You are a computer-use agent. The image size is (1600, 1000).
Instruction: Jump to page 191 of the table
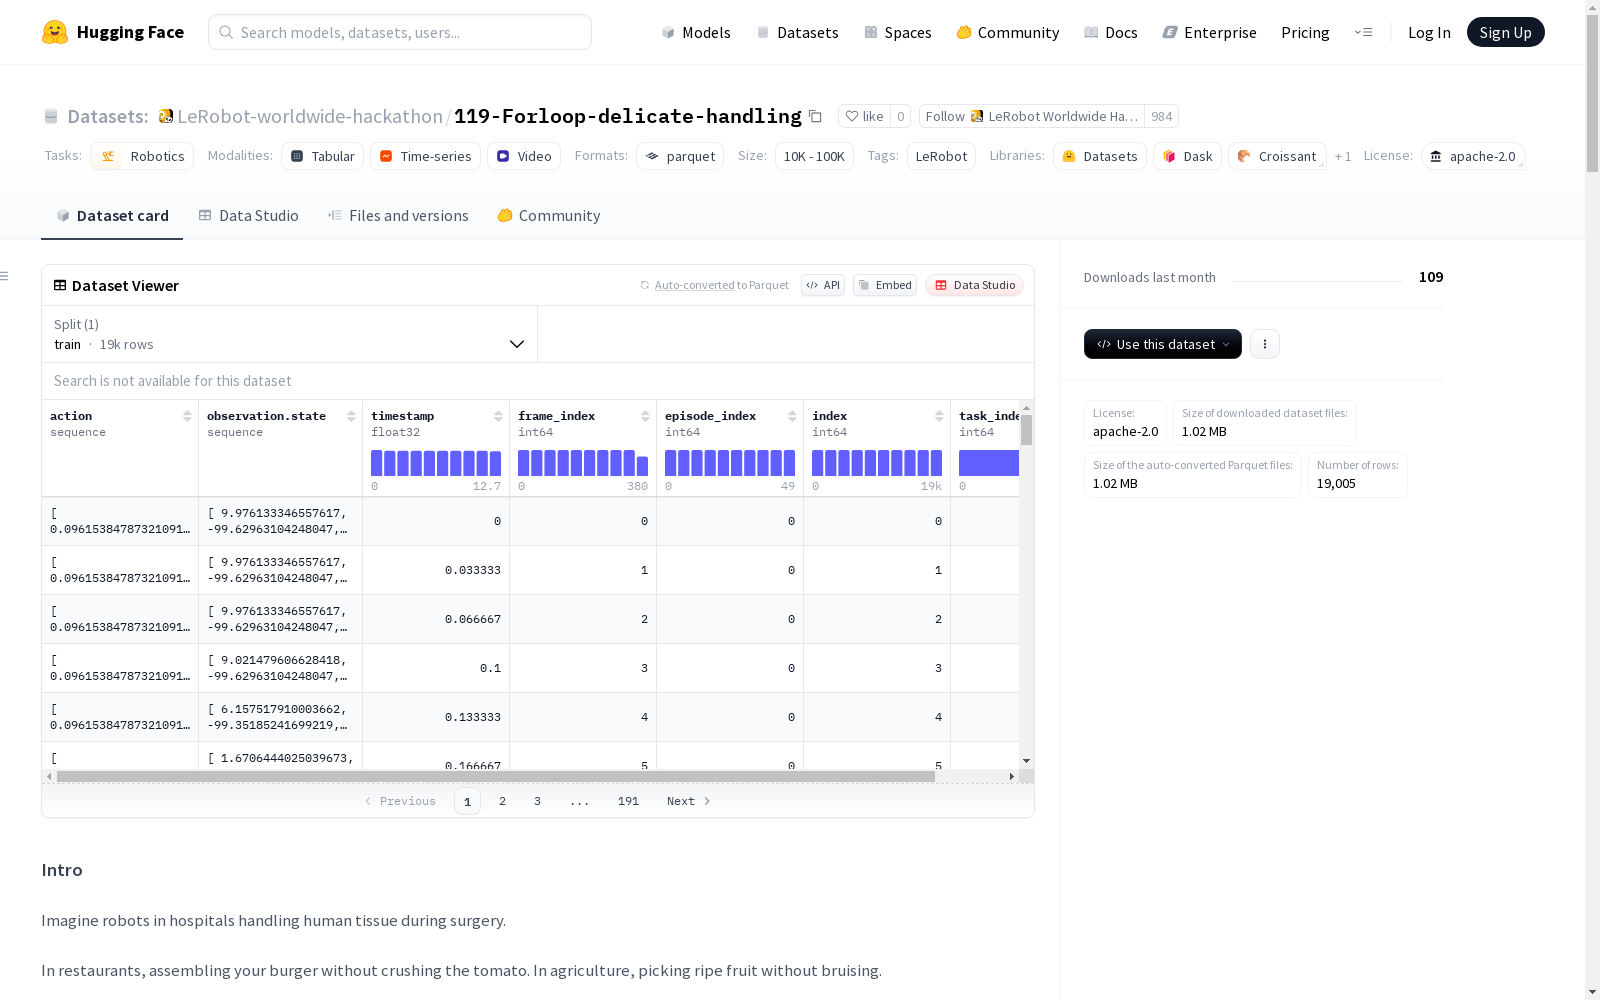pyautogui.click(x=628, y=801)
